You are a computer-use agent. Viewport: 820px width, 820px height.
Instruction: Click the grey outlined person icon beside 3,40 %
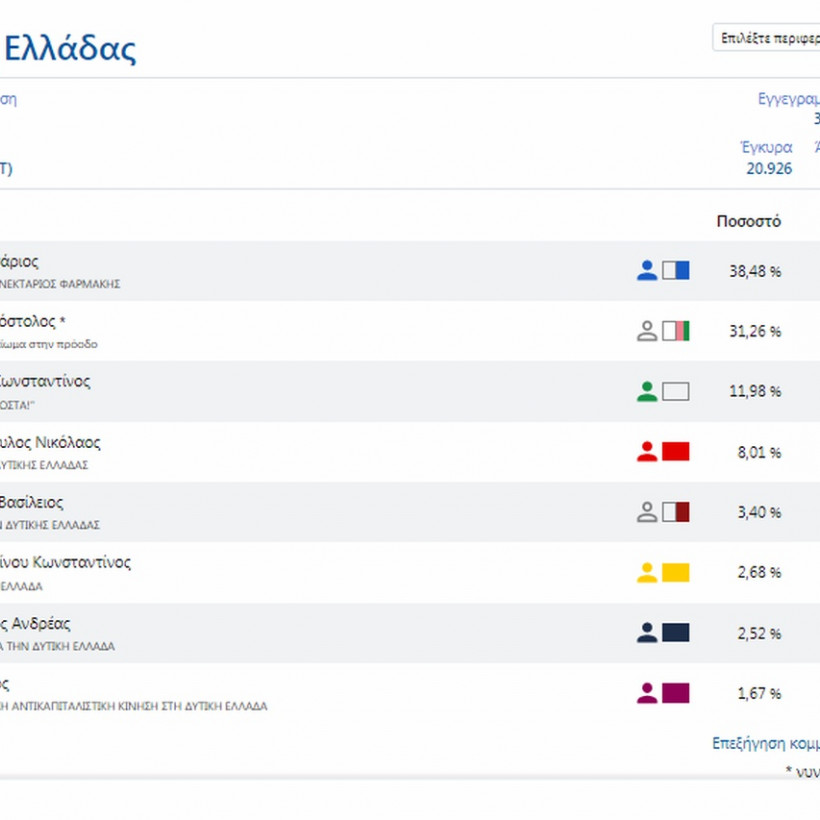tap(647, 512)
